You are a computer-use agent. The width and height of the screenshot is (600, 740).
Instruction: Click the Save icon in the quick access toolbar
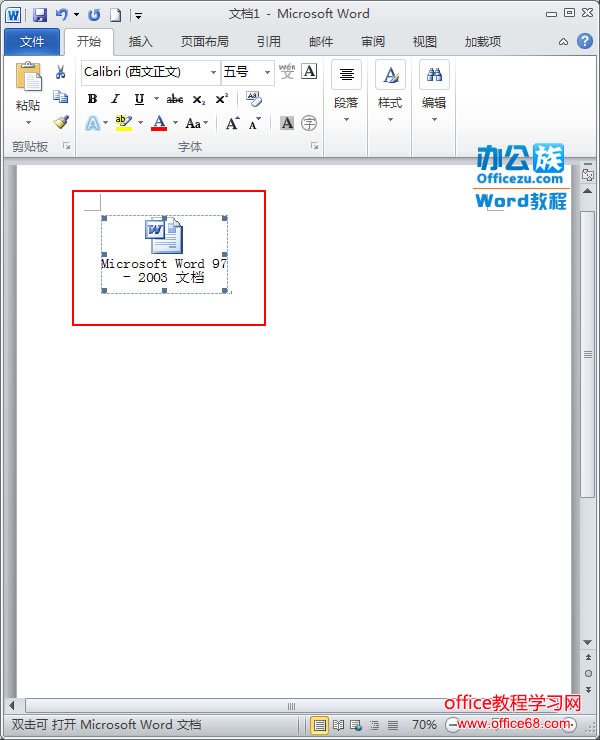[40, 15]
